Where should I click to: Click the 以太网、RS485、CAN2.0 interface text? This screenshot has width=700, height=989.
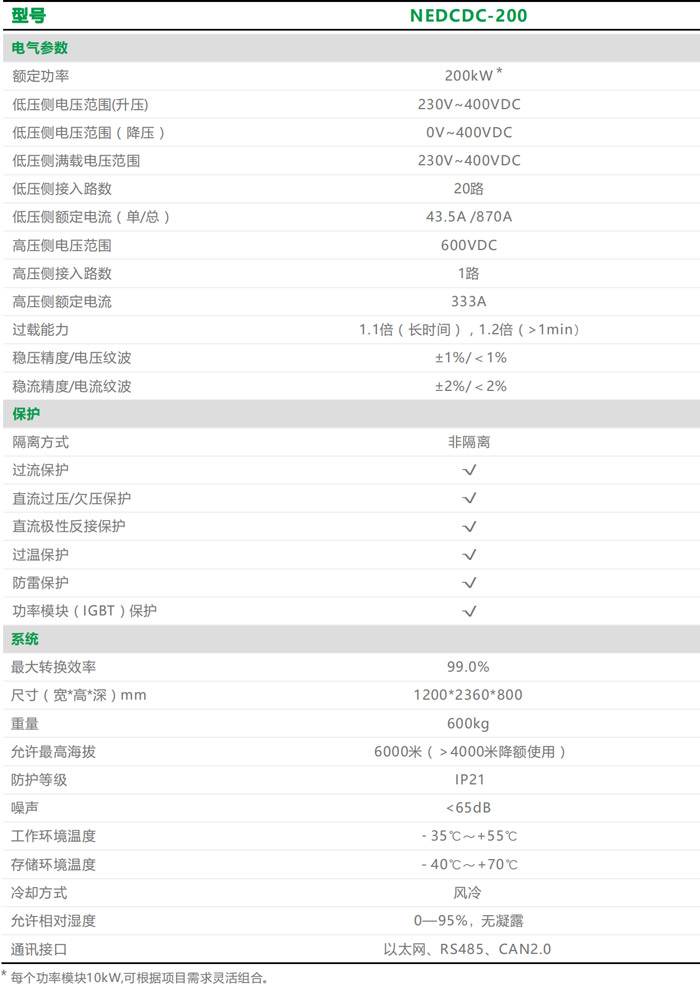click(468, 949)
